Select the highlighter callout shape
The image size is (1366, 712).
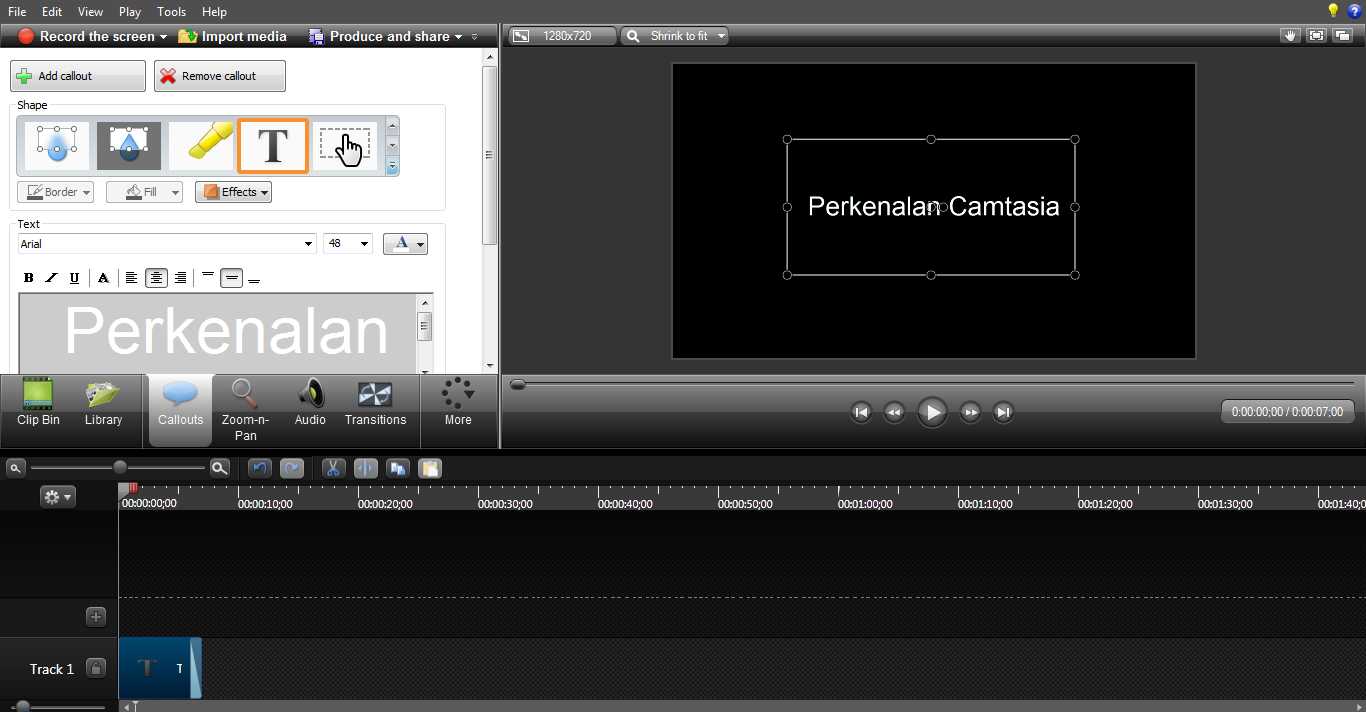(201, 146)
